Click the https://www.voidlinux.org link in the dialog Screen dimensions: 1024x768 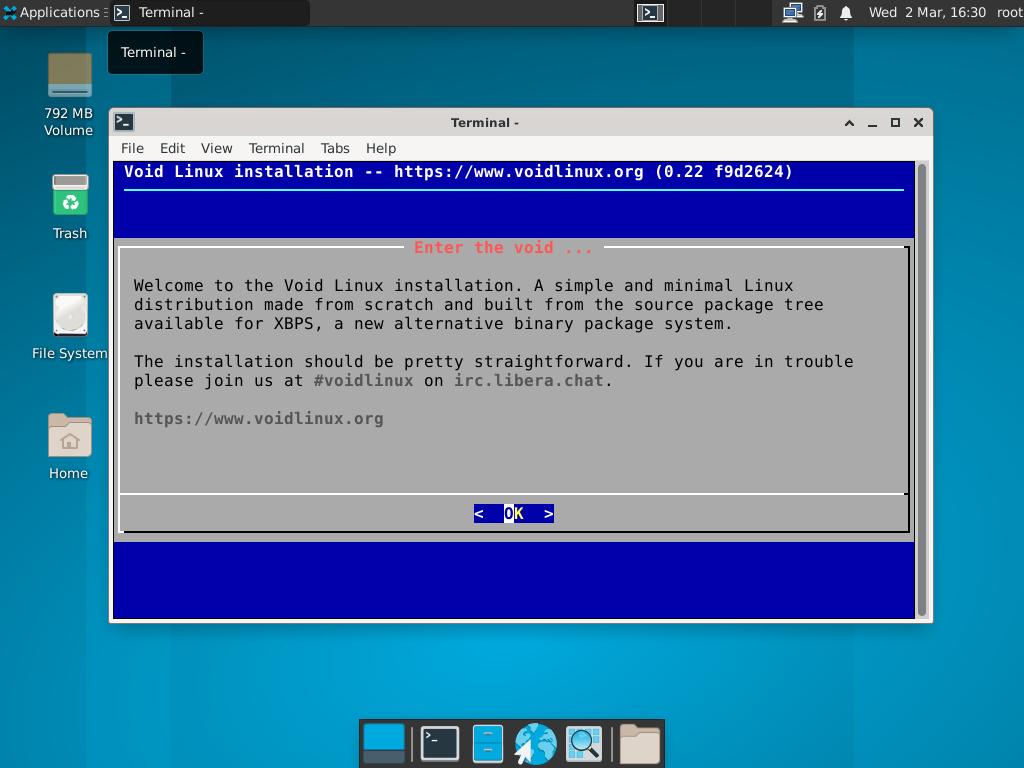click(259, 419)
